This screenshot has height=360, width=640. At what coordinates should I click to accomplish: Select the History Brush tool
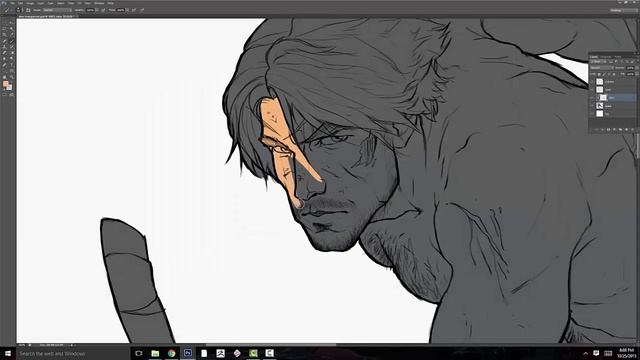(11, 47)
